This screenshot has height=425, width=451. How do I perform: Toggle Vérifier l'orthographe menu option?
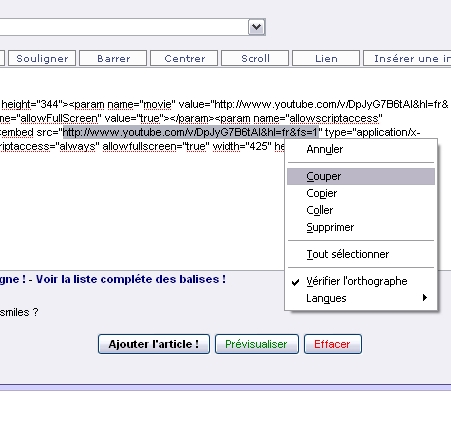pos(361,281)
